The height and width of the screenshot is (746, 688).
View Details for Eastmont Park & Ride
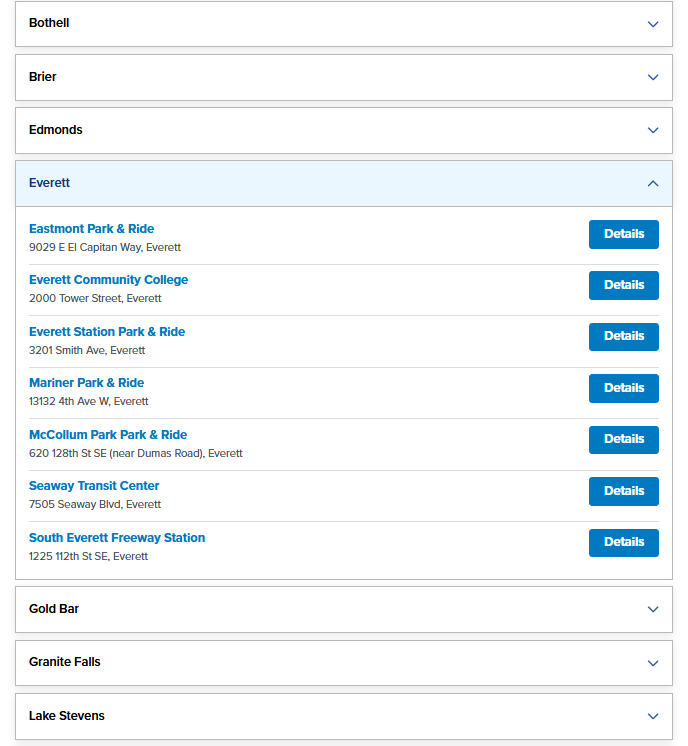(x=624, y=234)
